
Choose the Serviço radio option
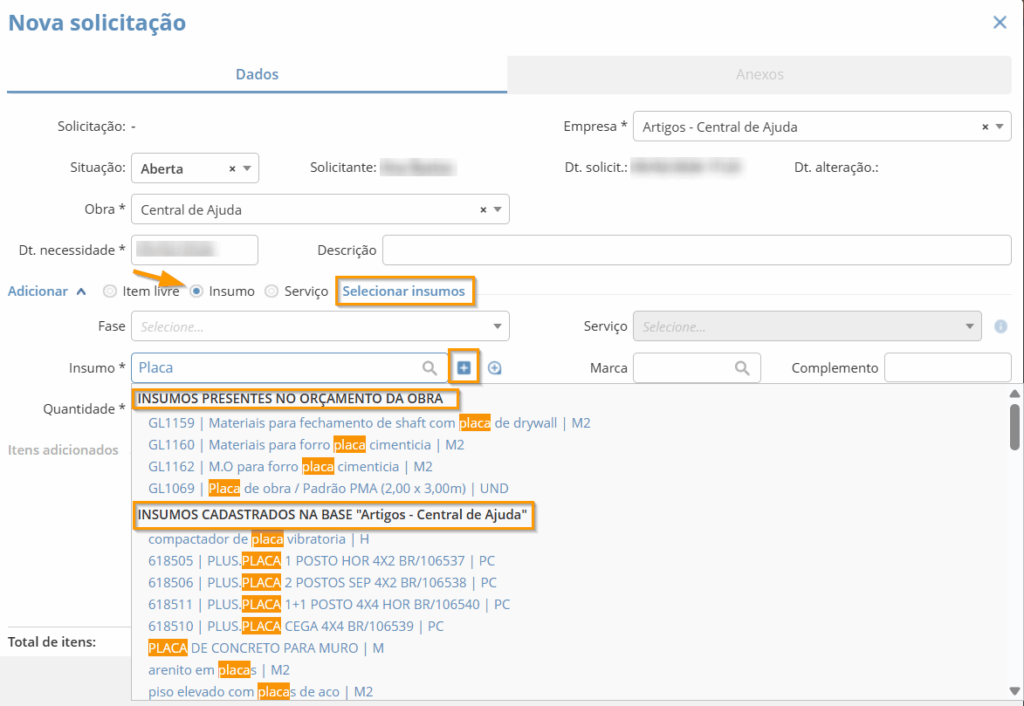click(x=272, y=291)
